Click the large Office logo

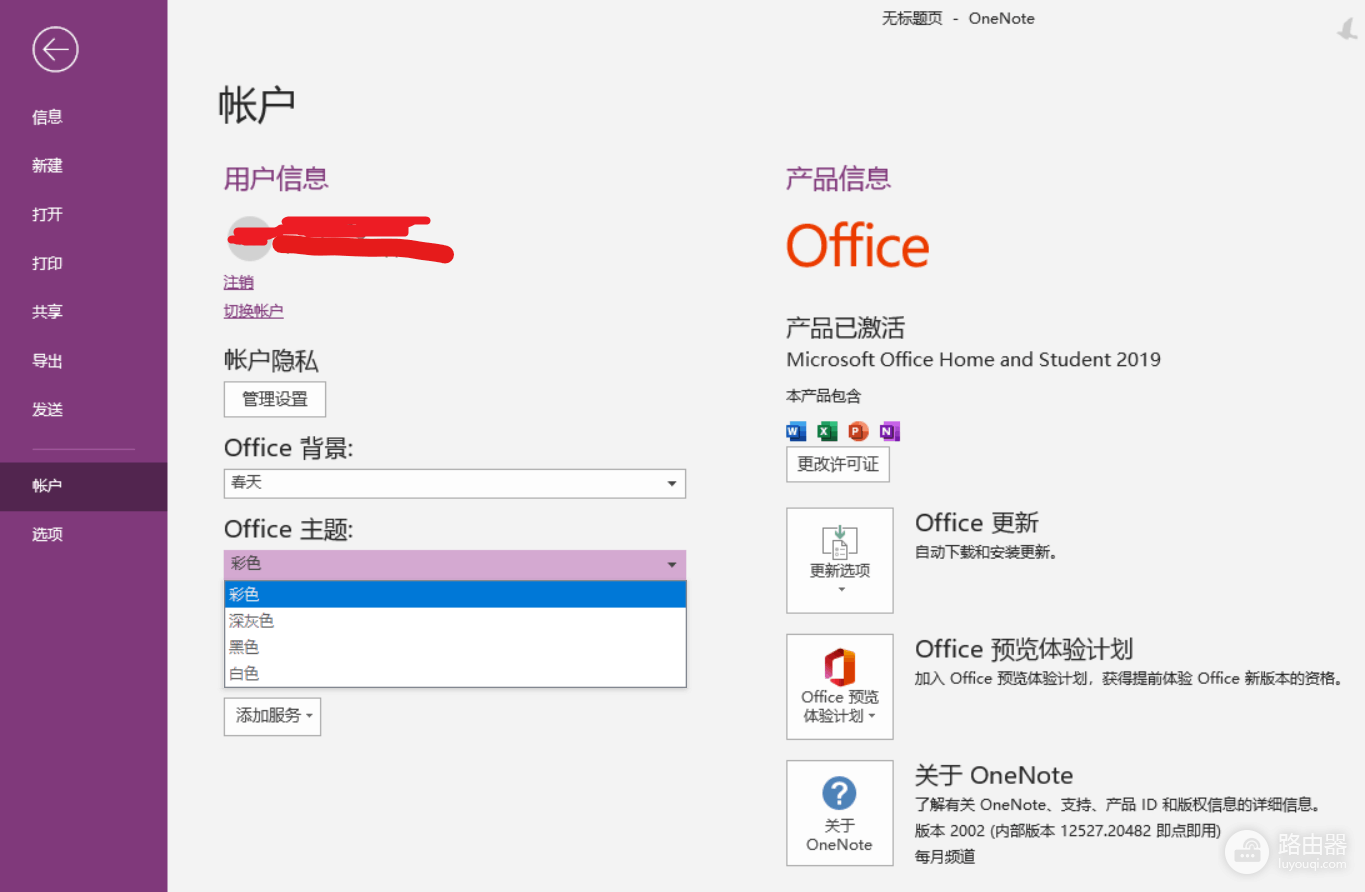(x=858, y=246)
